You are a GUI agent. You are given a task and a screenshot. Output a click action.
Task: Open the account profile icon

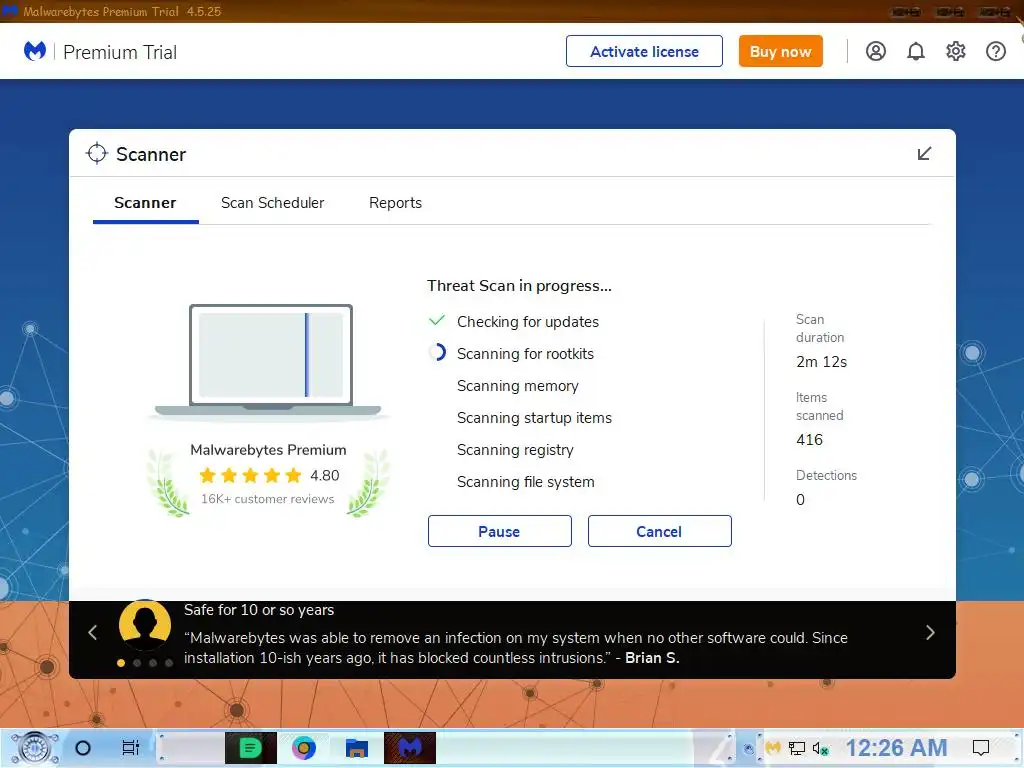click(x=876, y=51)
